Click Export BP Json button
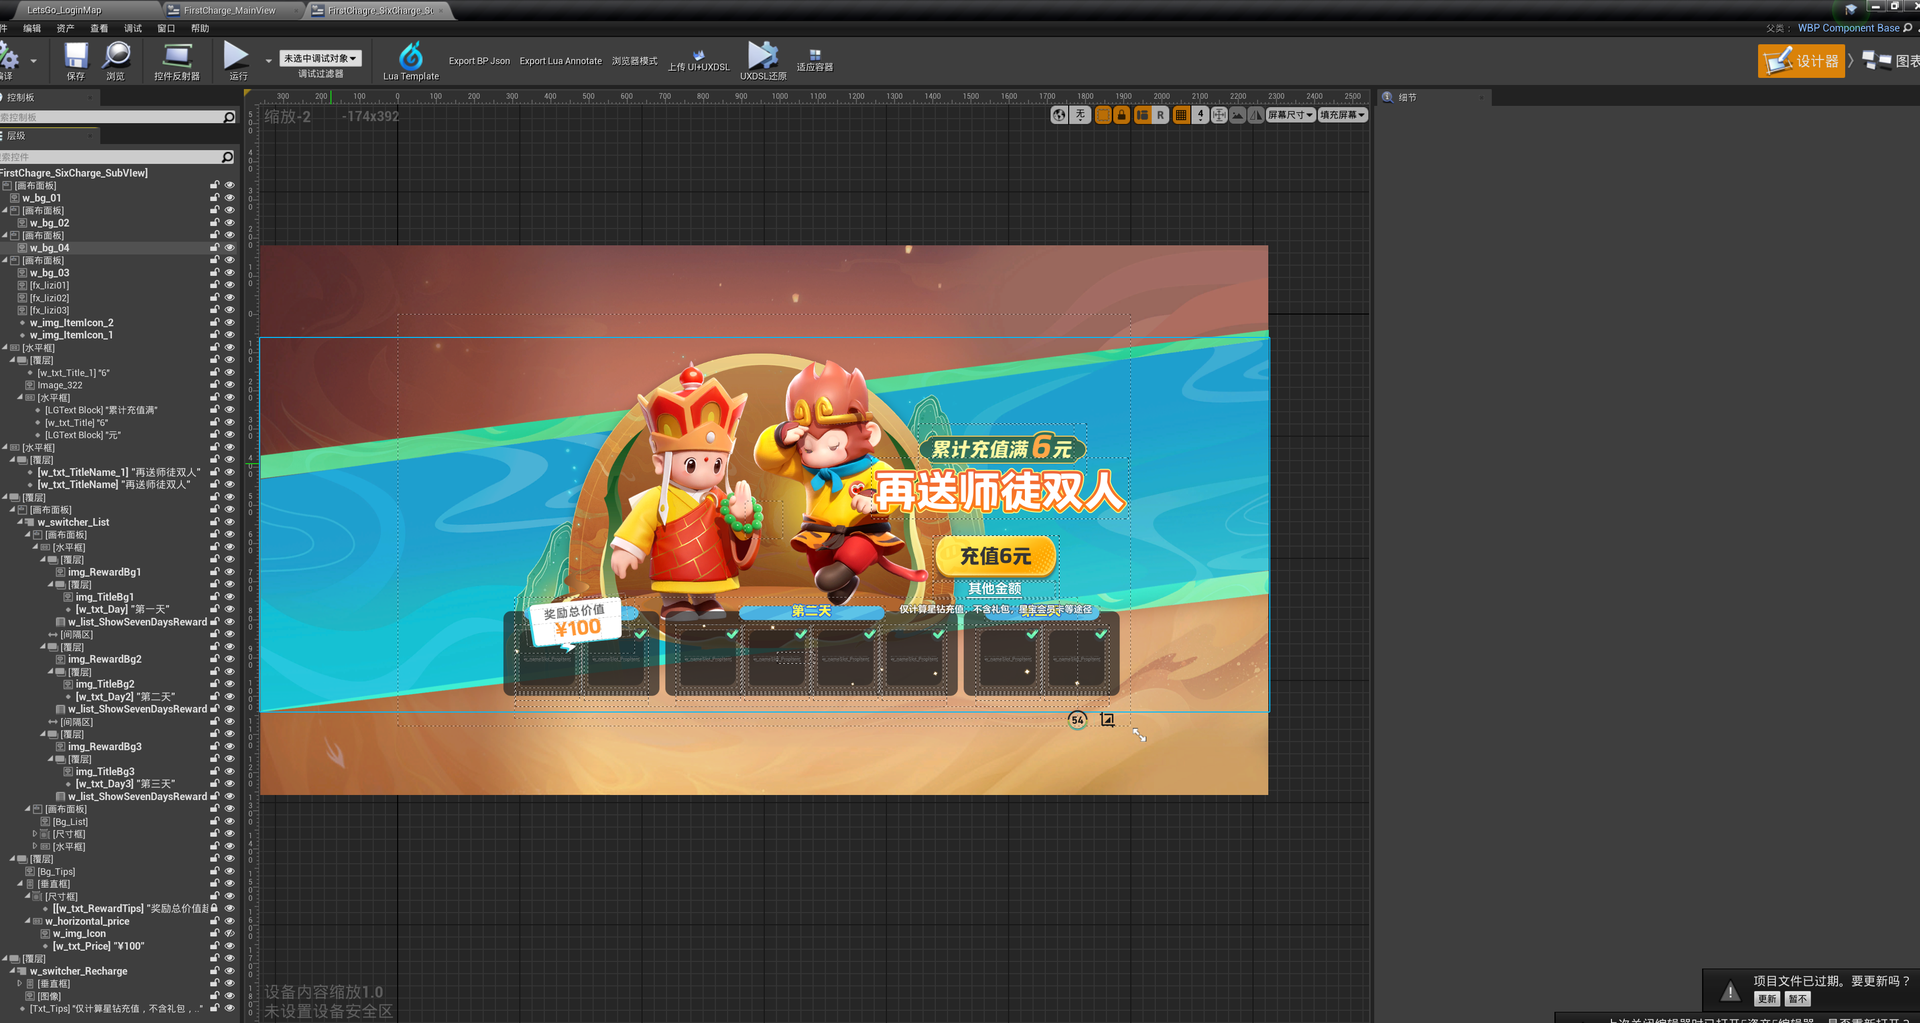Screen dimensions: 1920x1023 click(479, 61)
